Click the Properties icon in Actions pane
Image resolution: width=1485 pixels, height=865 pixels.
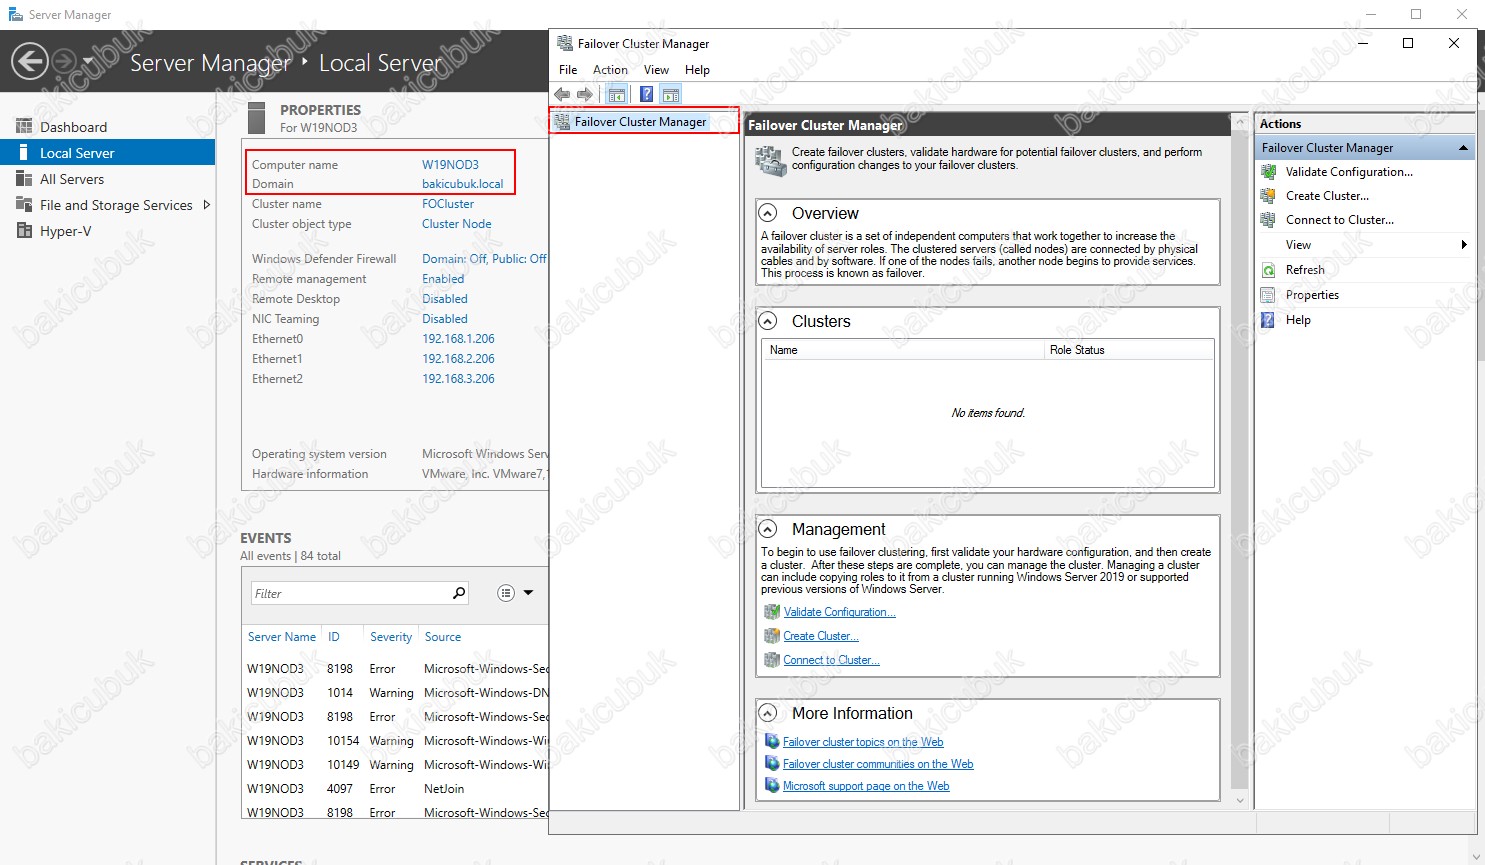click(x=1268, y=295)
